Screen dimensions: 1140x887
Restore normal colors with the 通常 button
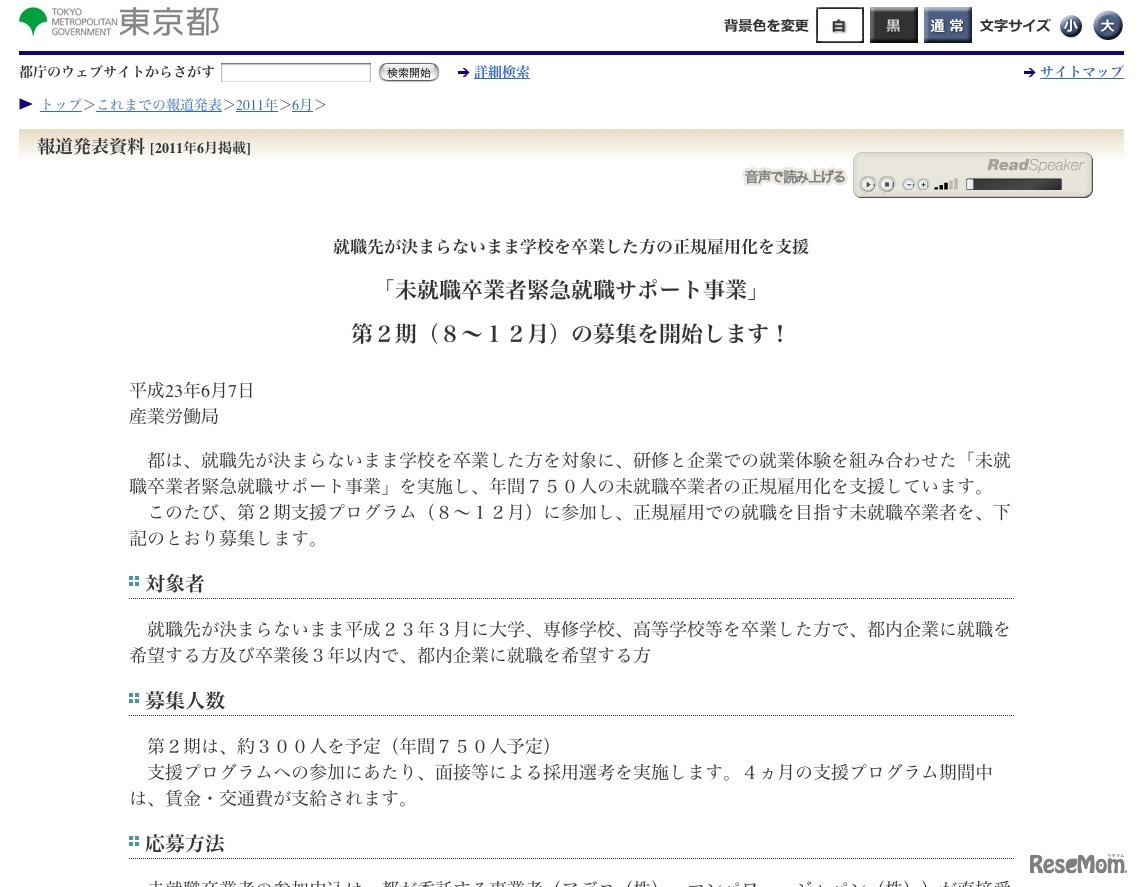pyautogui.click(x=947, y=25)
